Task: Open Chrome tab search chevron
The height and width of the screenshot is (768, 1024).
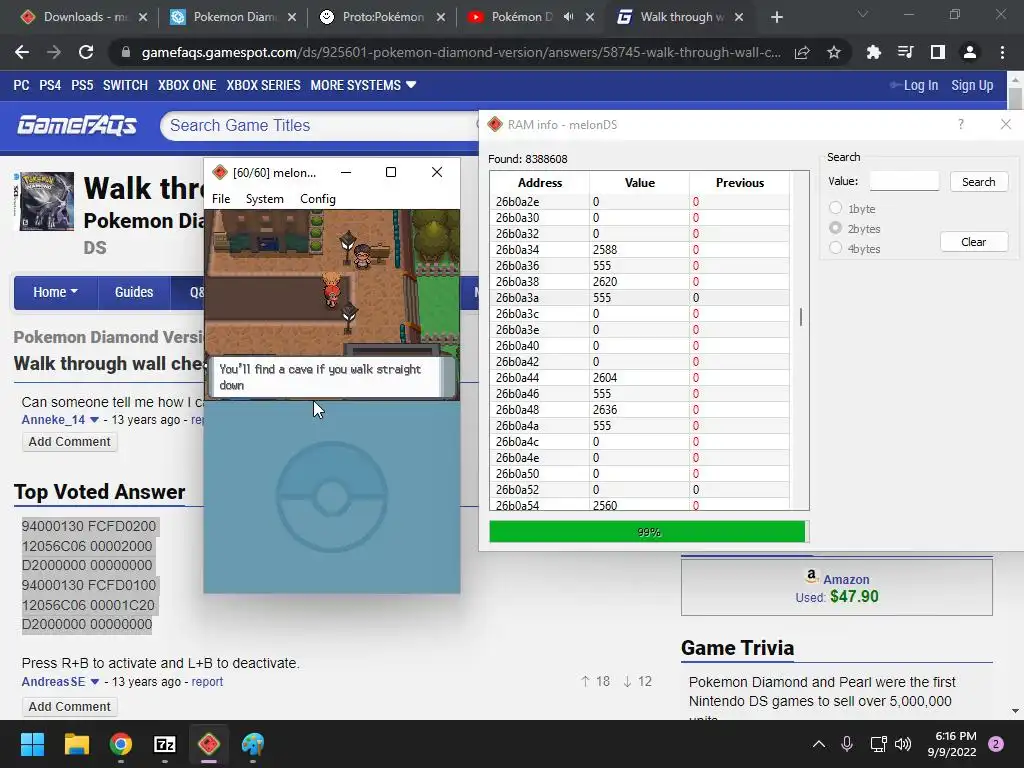Action: coord(863,14)
